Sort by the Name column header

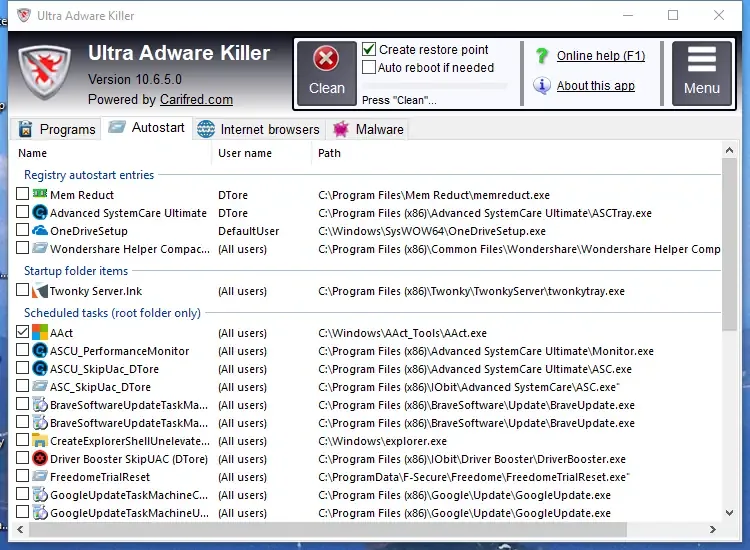33,153
